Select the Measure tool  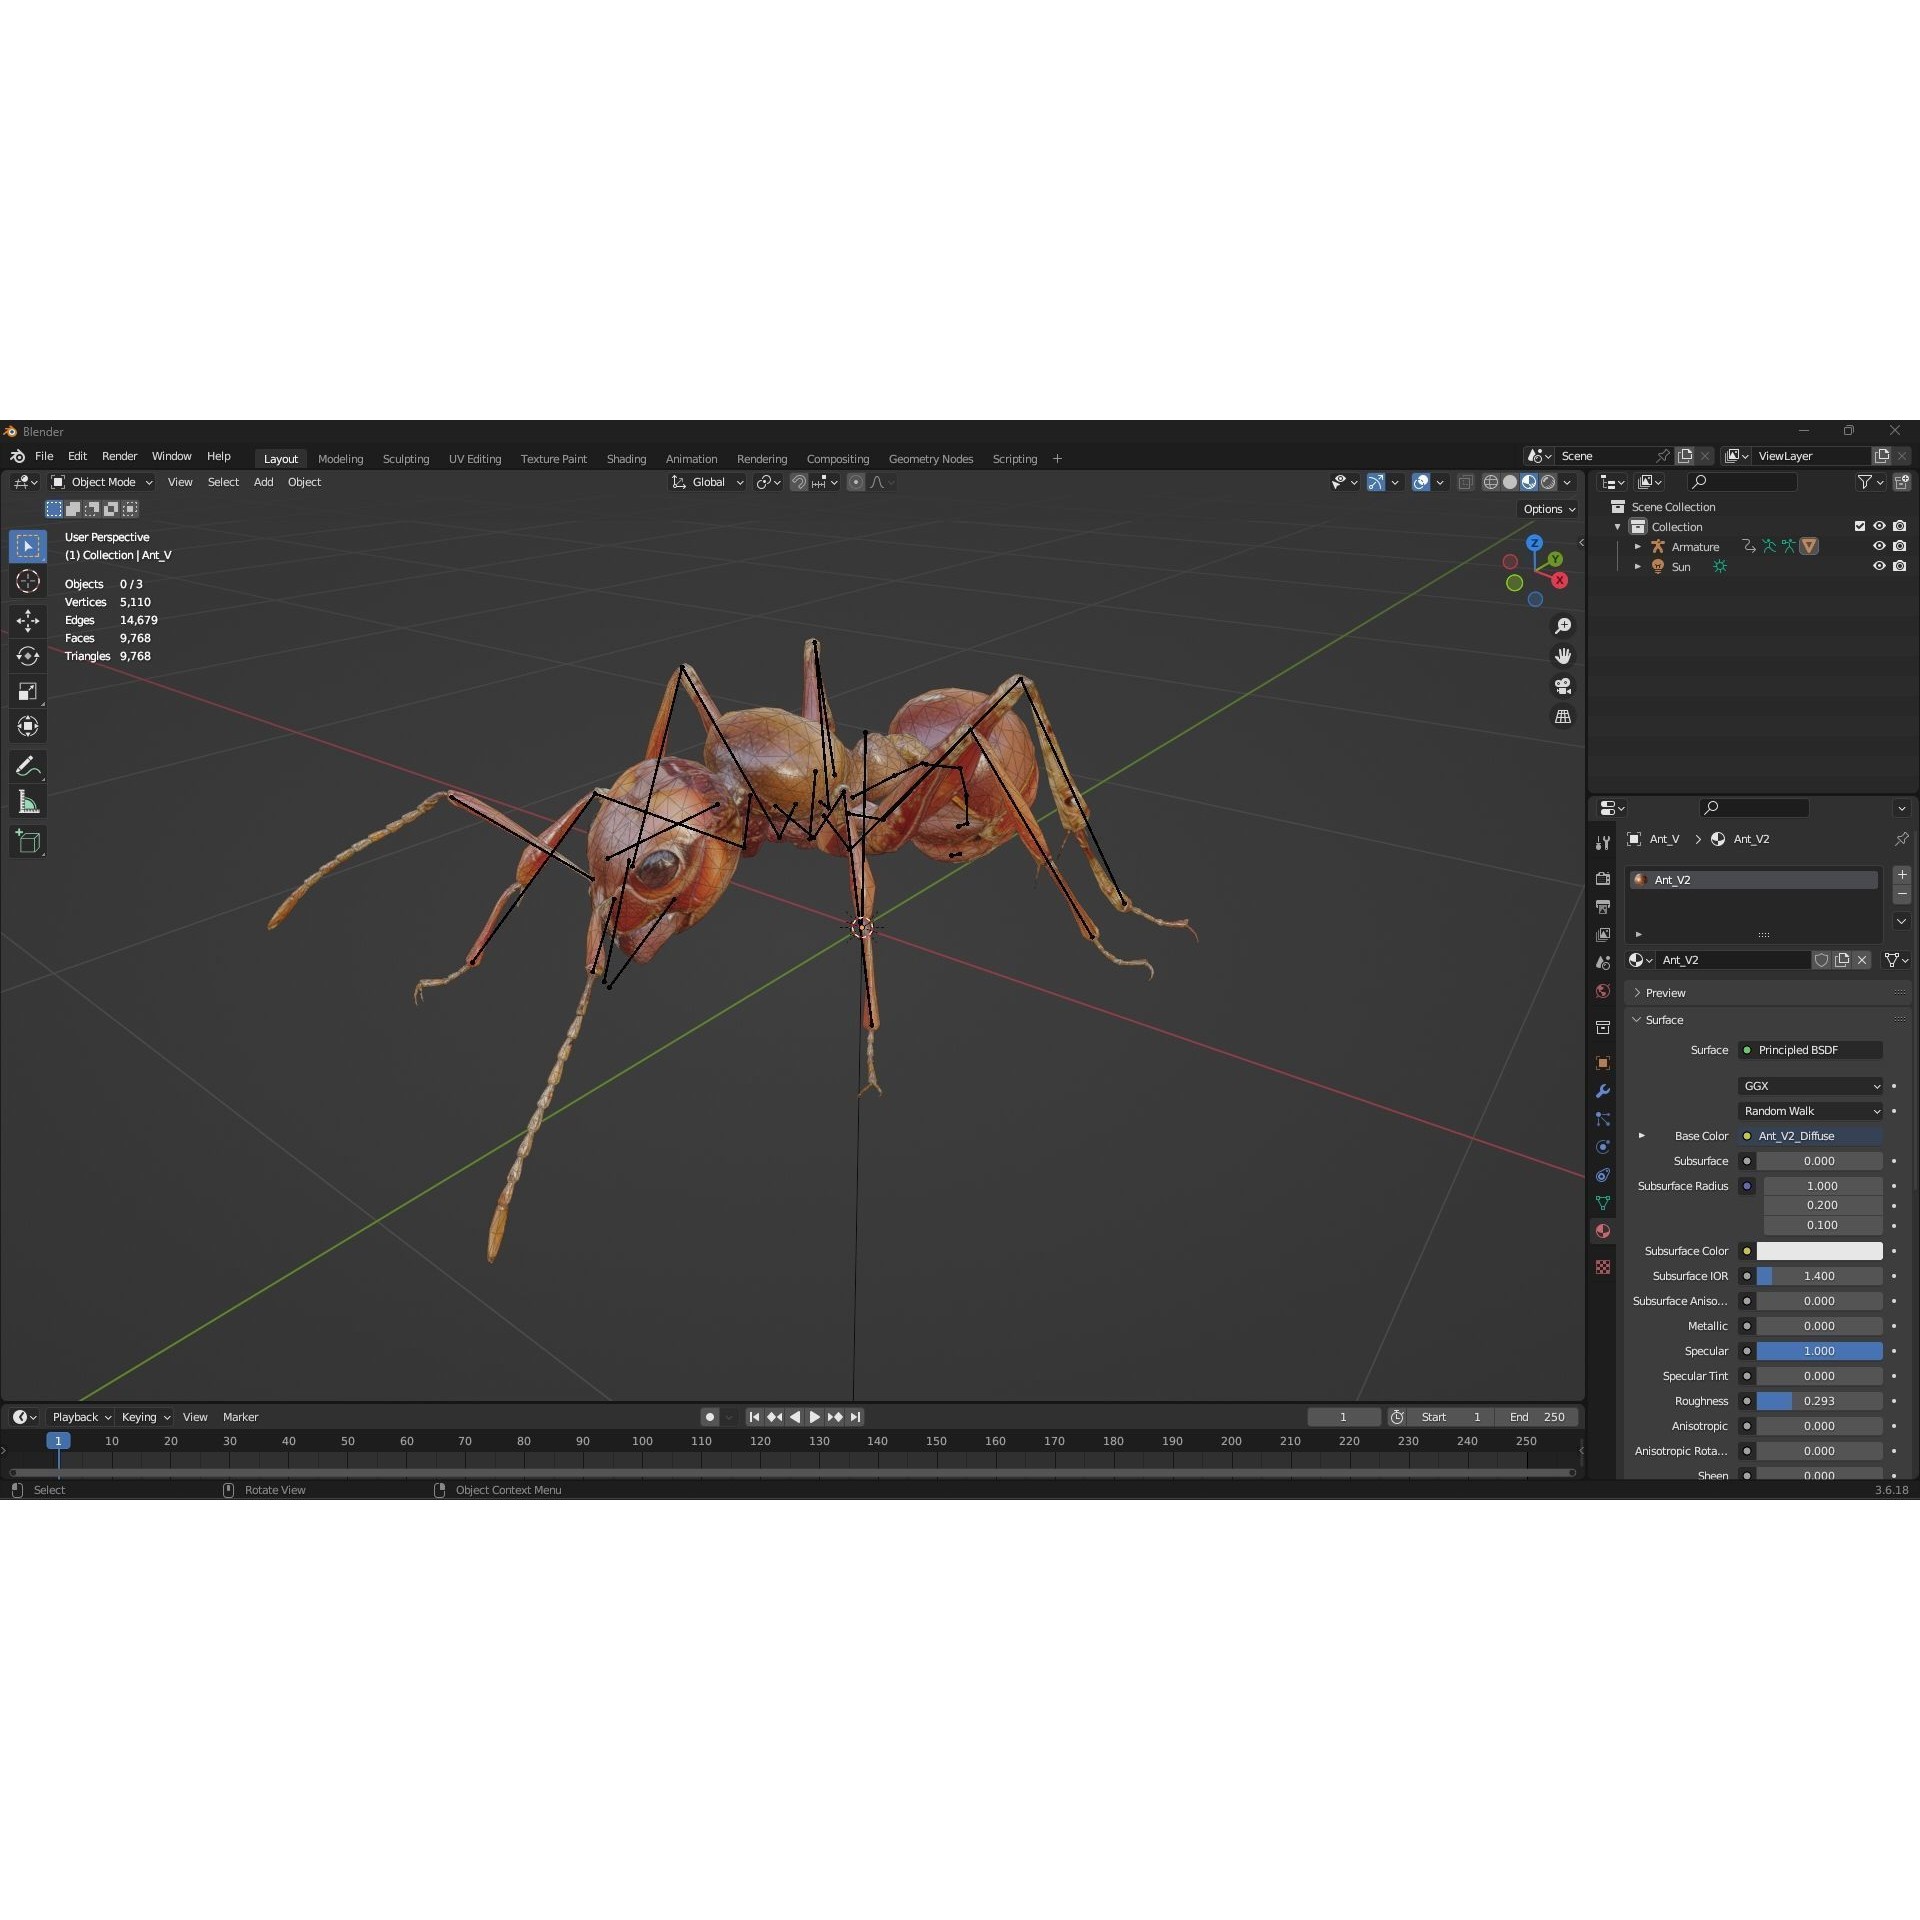(x=27, y=800)
